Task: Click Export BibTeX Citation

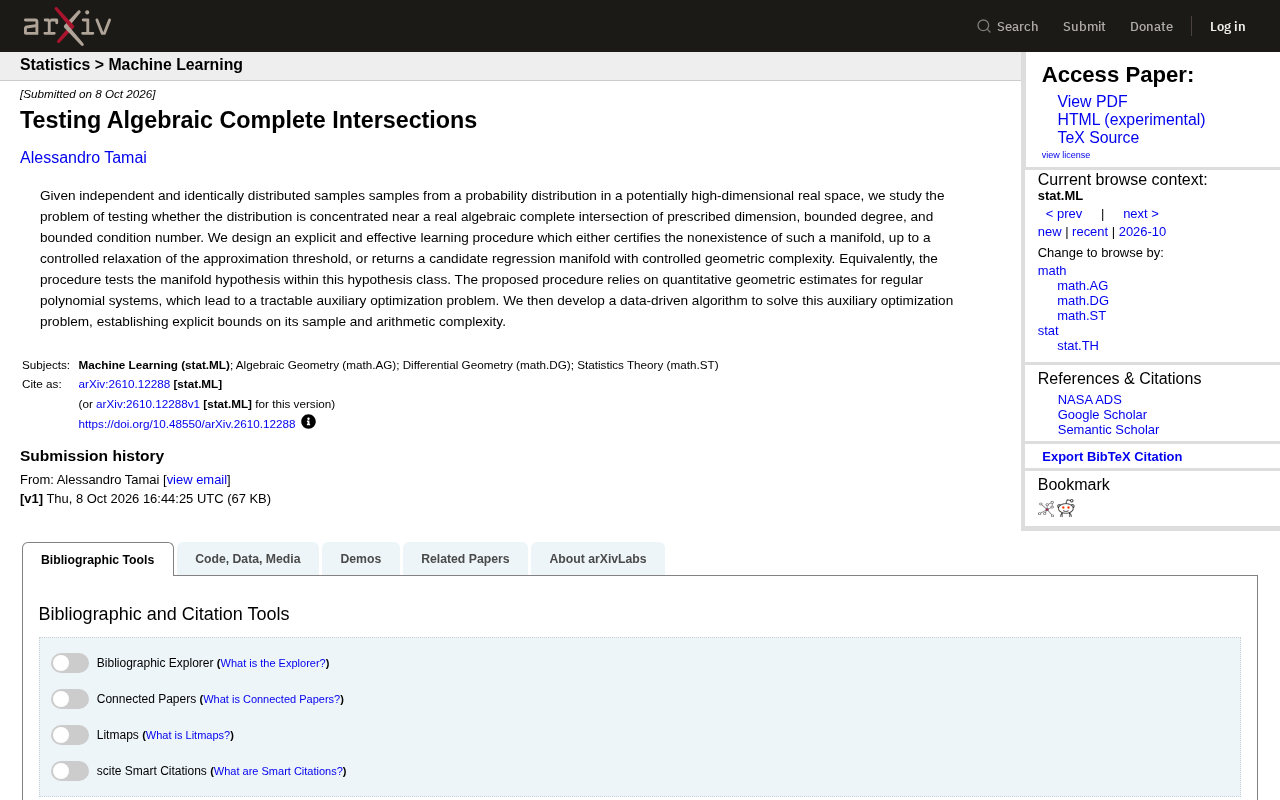Action: point(1112,457)
